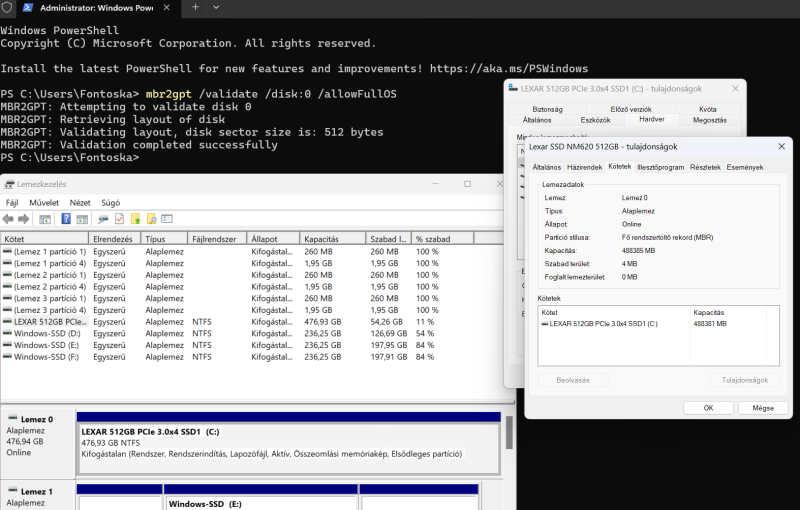Click the shield icon in terminal title bar
800x510 pixels.
(x=7, y=8)
